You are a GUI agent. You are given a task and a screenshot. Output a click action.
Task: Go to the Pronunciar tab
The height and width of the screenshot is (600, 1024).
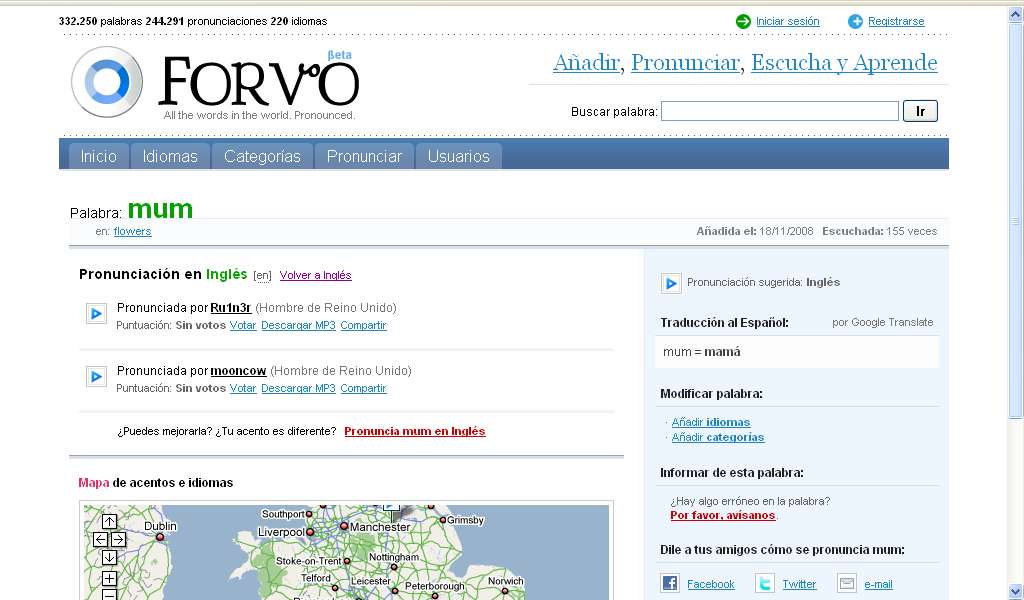[x=364, y=156]
